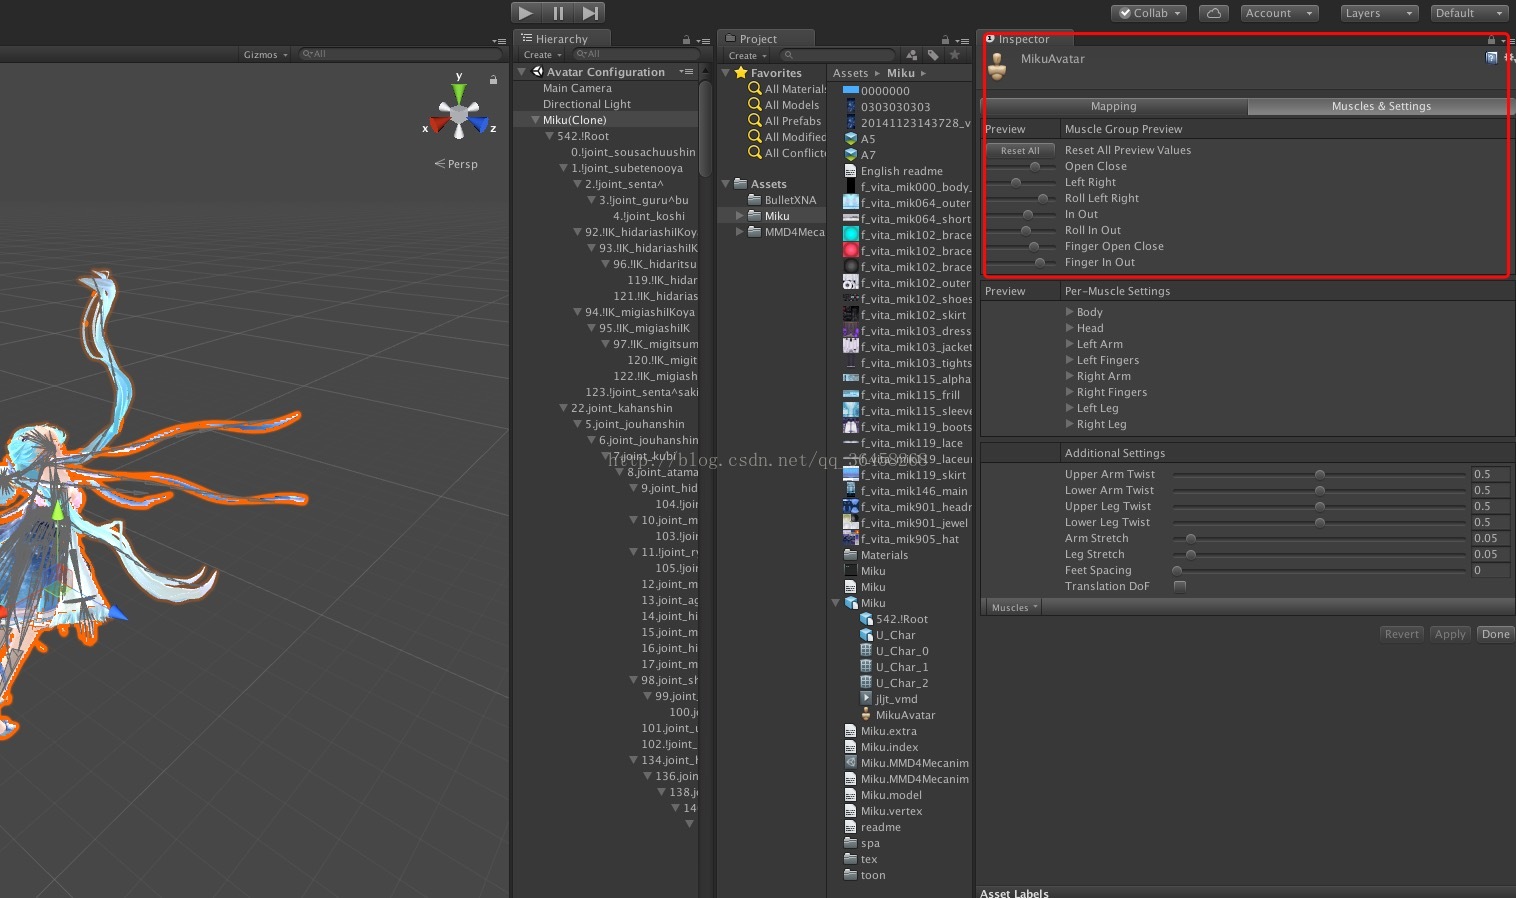The image size is (1516, 898).
Task: Adjust the Finger Open Close slider
Action: (x=1020, y=247)
